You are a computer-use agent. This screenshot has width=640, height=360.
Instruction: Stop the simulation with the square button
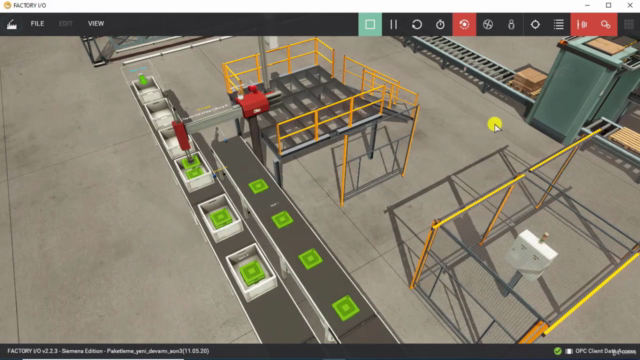[x=370, y=24]
